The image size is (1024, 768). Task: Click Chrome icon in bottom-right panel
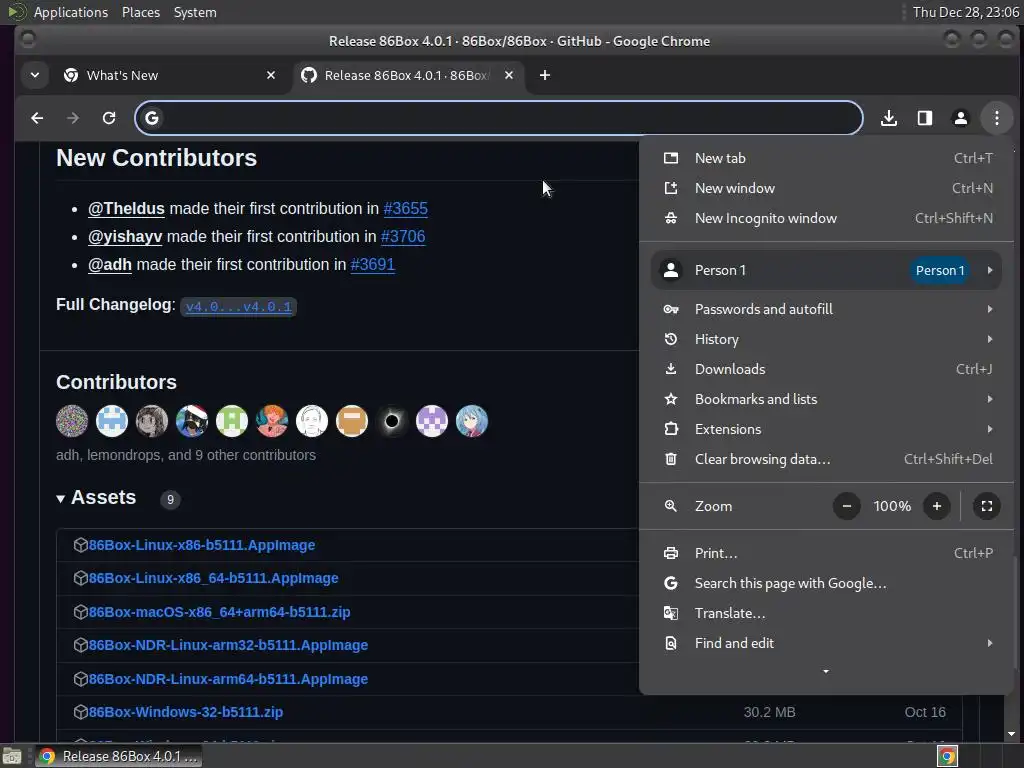[x=947, y=756]
